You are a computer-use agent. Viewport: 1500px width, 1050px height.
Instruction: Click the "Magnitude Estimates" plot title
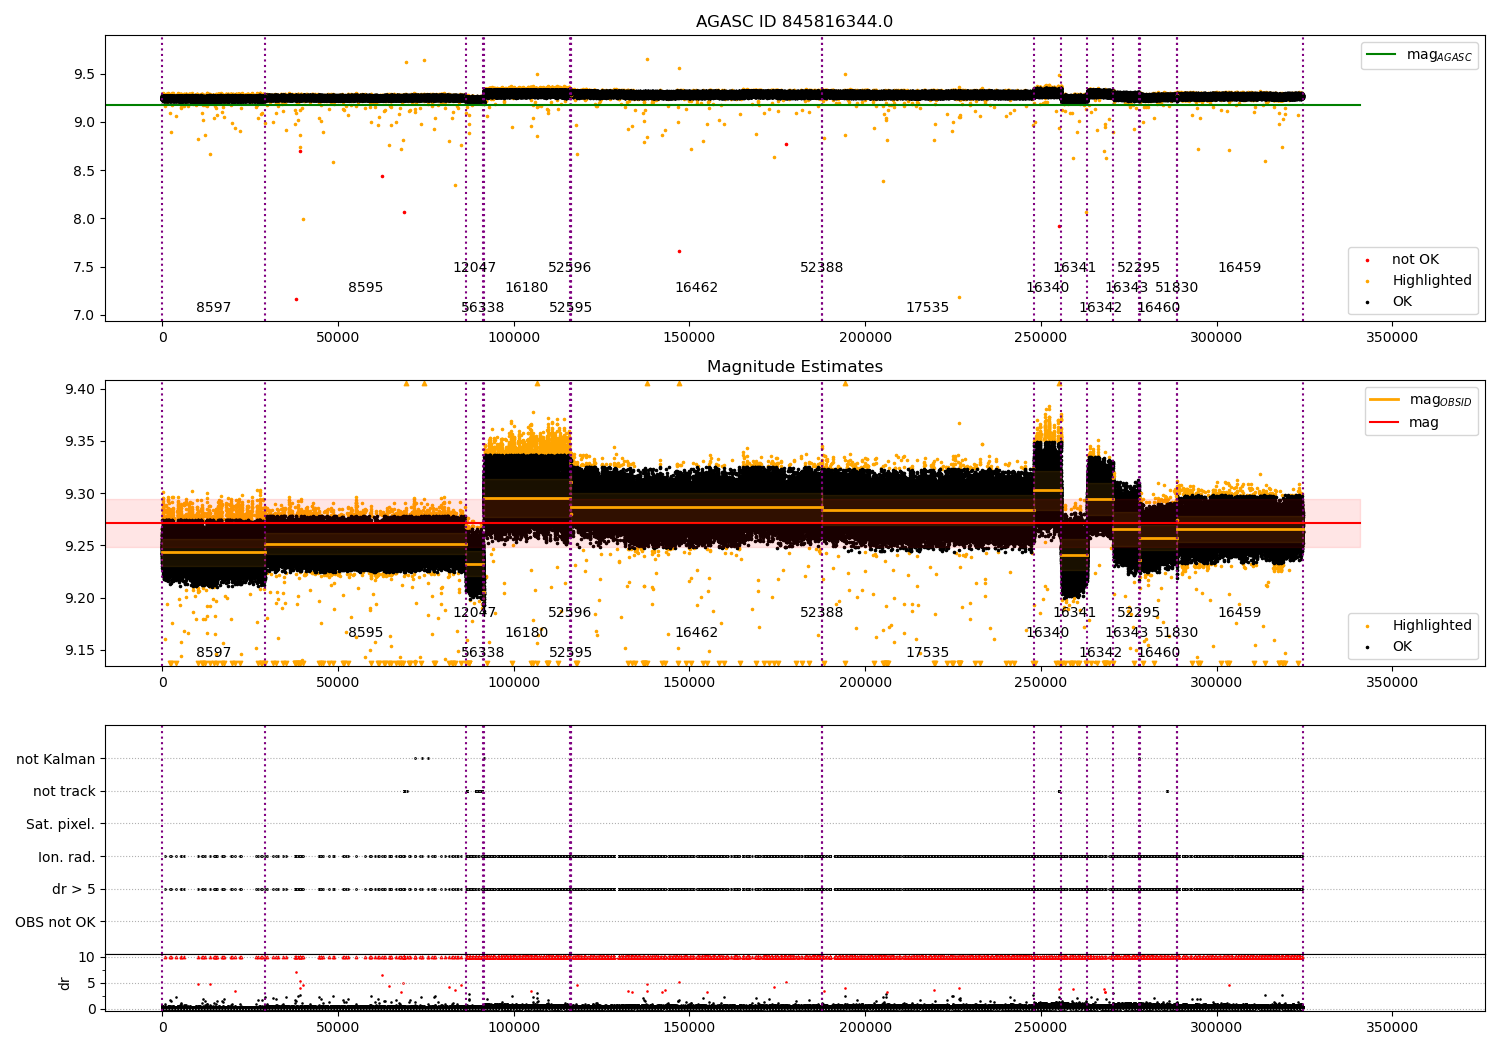pos(794,367)
